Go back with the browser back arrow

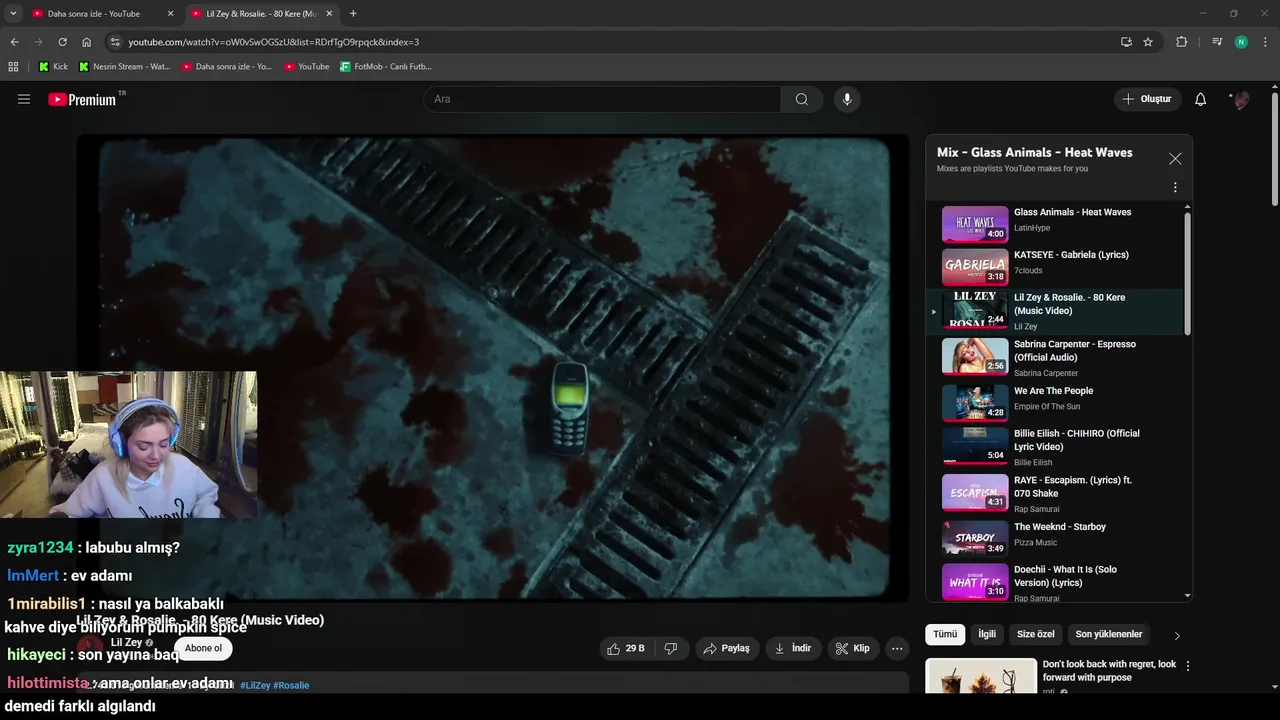point(14,42)
